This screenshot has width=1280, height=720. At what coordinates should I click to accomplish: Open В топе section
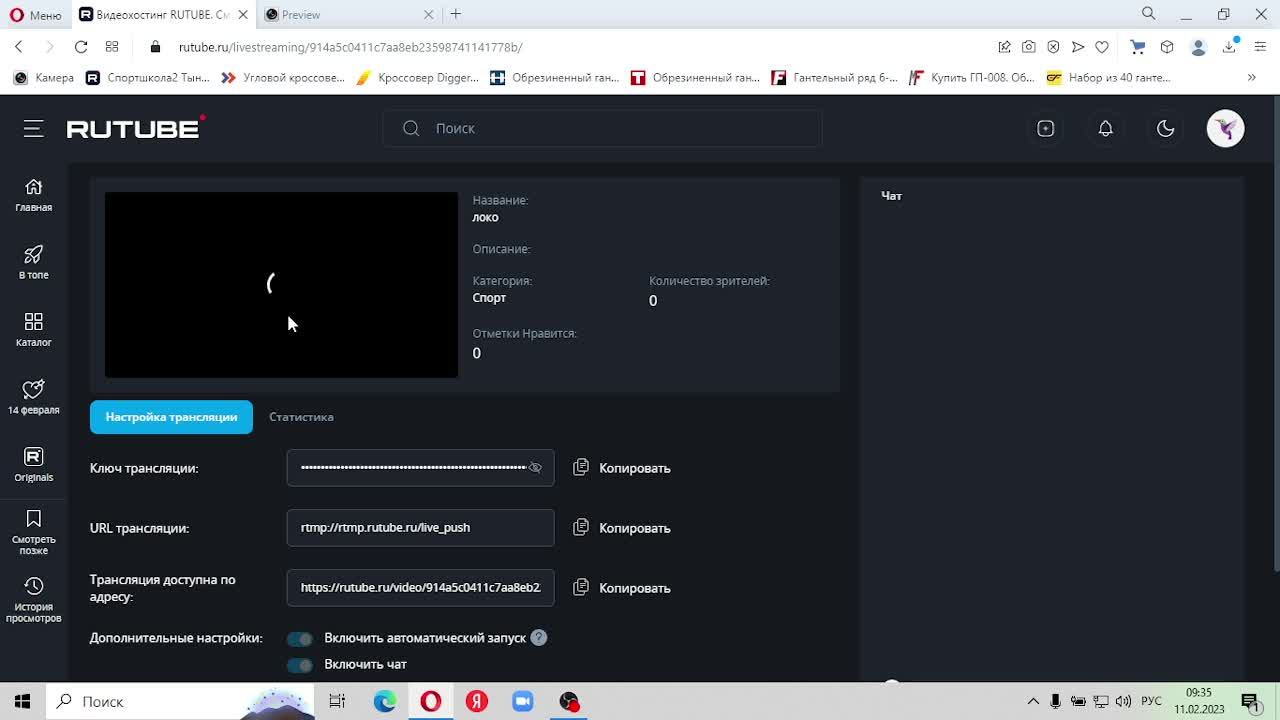(x=33, y=262)
